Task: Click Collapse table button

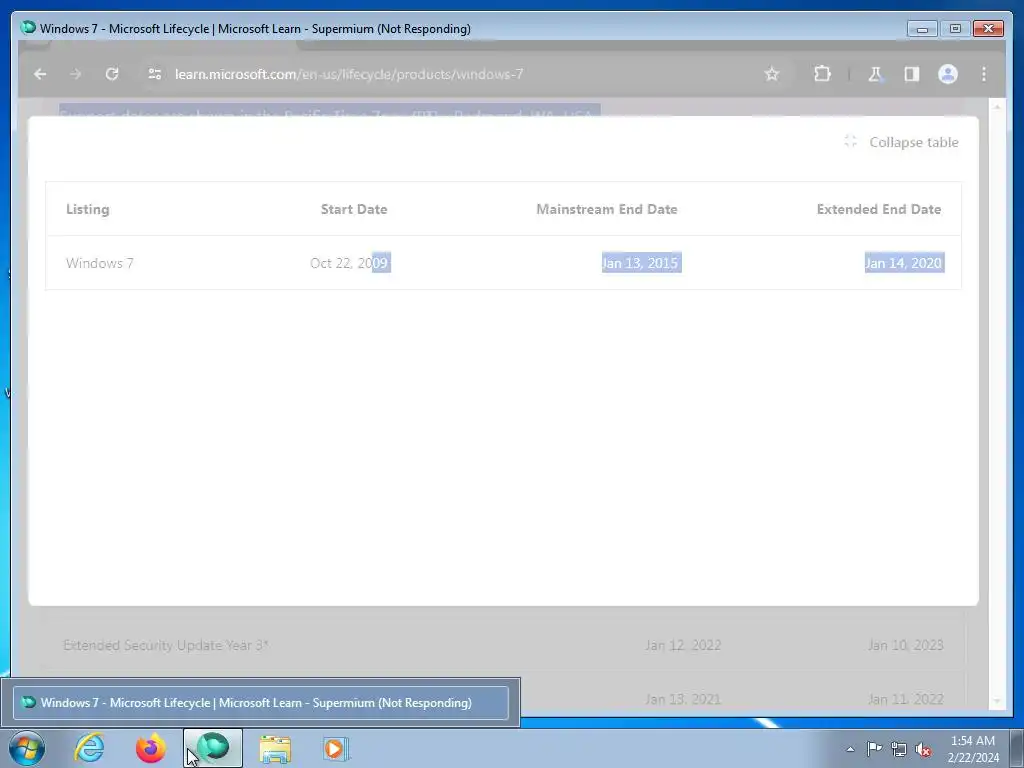Action: pyautogui.click(x=901, y=142)
